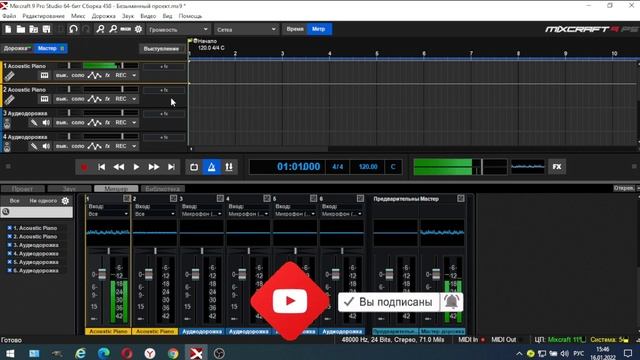Switch to the Проект tab
Viewport: 640px width, 360px height.
22,189
